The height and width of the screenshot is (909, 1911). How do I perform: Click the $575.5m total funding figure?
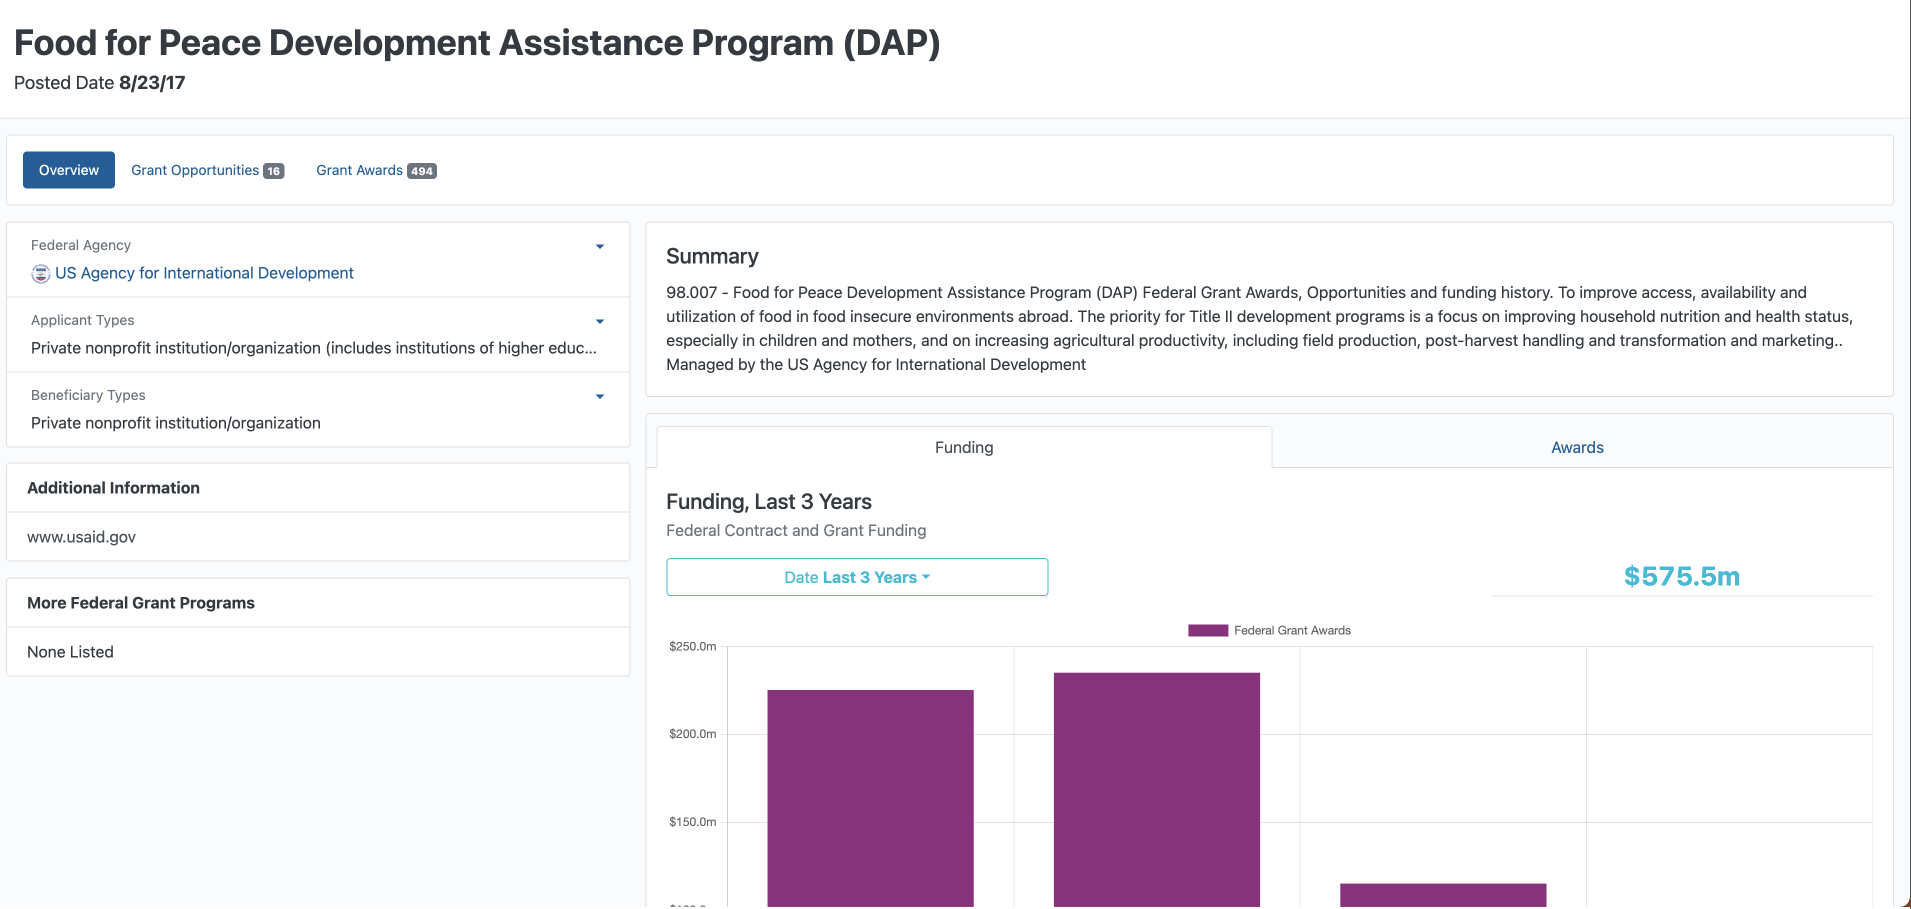1682,576
